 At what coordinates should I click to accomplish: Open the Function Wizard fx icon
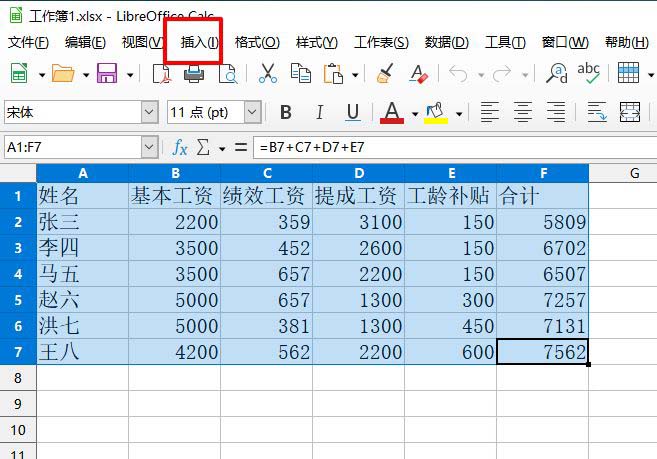tap(180, 147)
